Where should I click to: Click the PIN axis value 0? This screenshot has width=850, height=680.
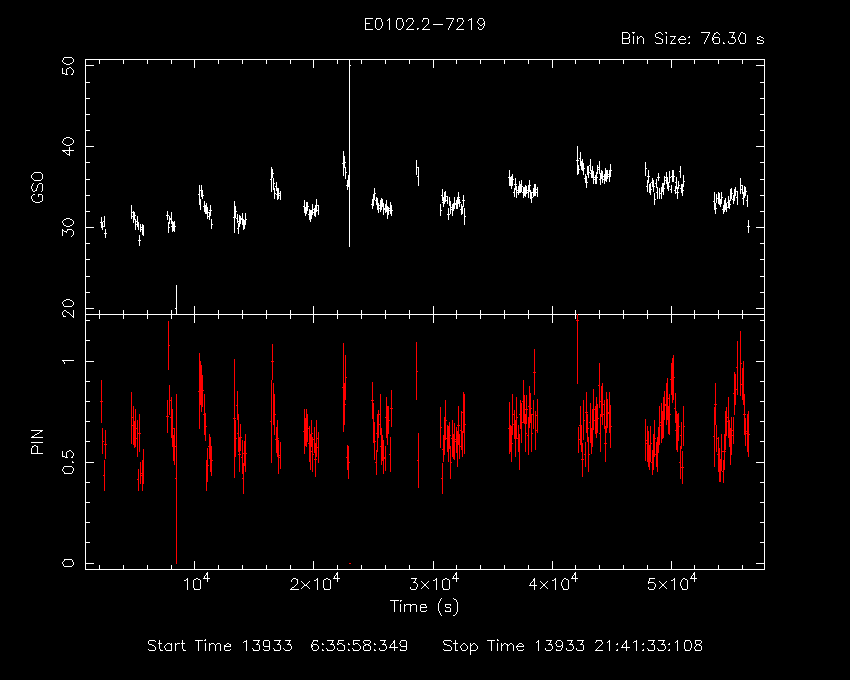(x=69, y=563)
